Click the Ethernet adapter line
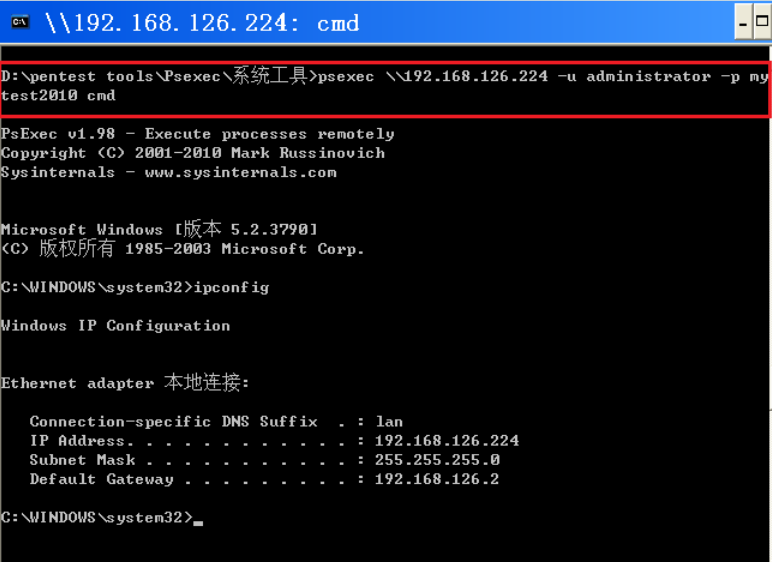Viewport: 772px width, 563px height. (x=125, y=382)
